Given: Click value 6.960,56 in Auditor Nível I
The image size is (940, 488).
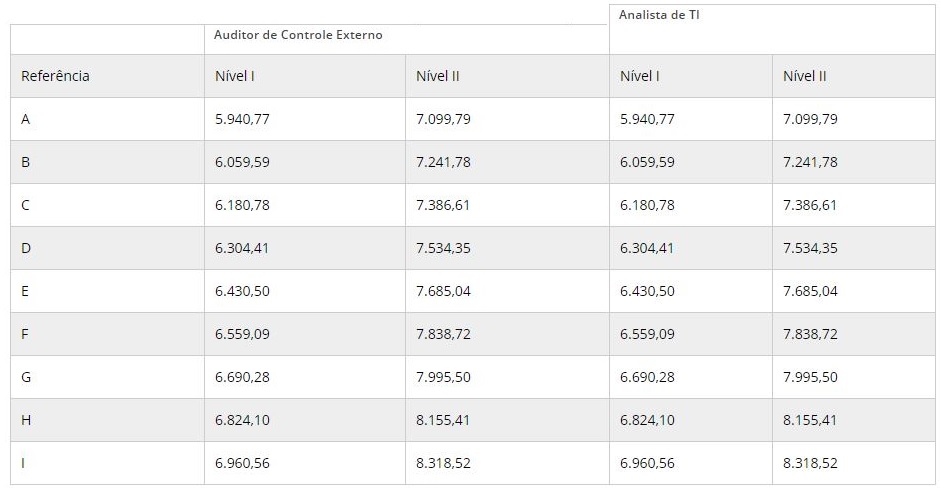Looking at the screenshot, I should (x=242, y=463).
